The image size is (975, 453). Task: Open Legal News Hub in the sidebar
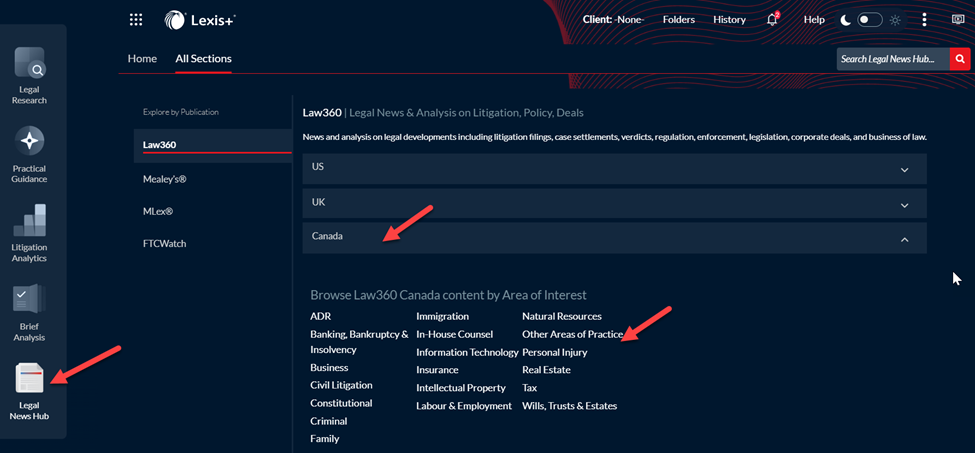(29, 391)
